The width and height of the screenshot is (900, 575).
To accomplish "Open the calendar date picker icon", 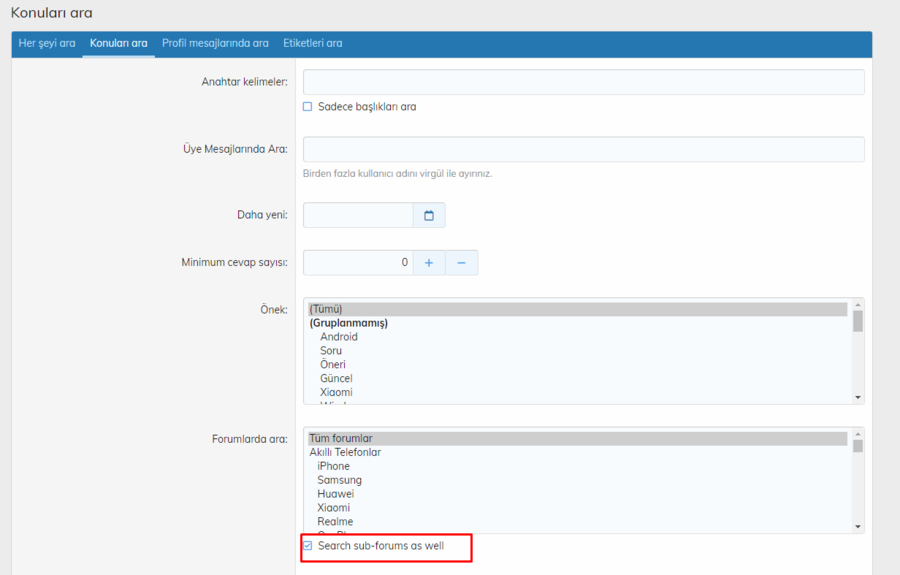I will 429,215.
